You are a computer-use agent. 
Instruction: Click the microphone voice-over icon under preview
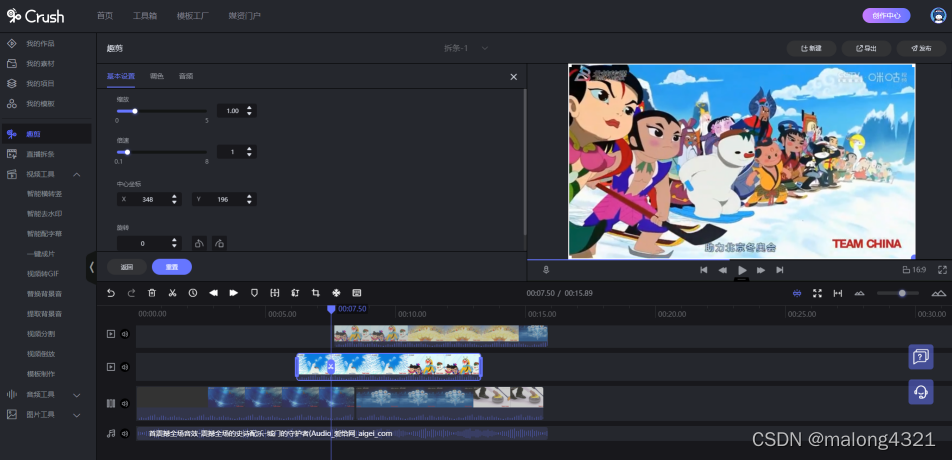(546, 270)
